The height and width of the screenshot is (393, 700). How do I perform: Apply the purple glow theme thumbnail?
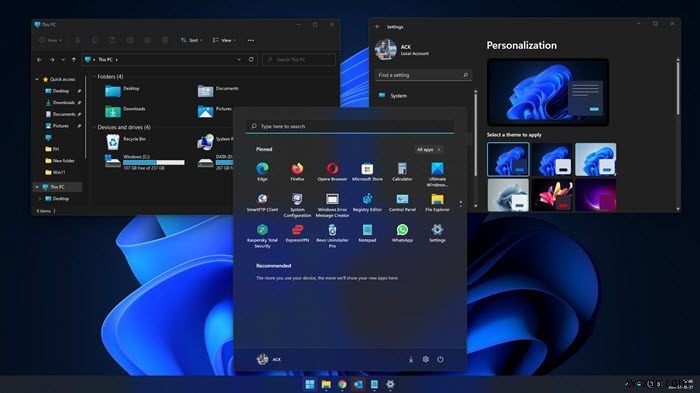(x=596, y=195)
